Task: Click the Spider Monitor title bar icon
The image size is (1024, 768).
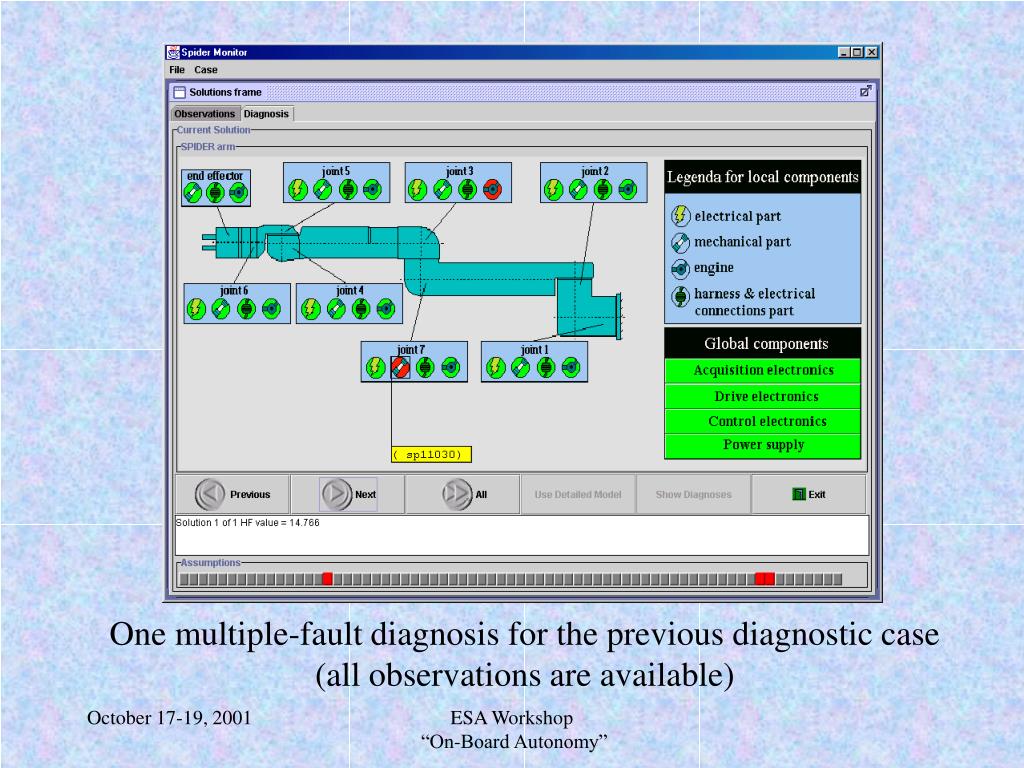Action: pyautogui.click(x=173, y=52)
